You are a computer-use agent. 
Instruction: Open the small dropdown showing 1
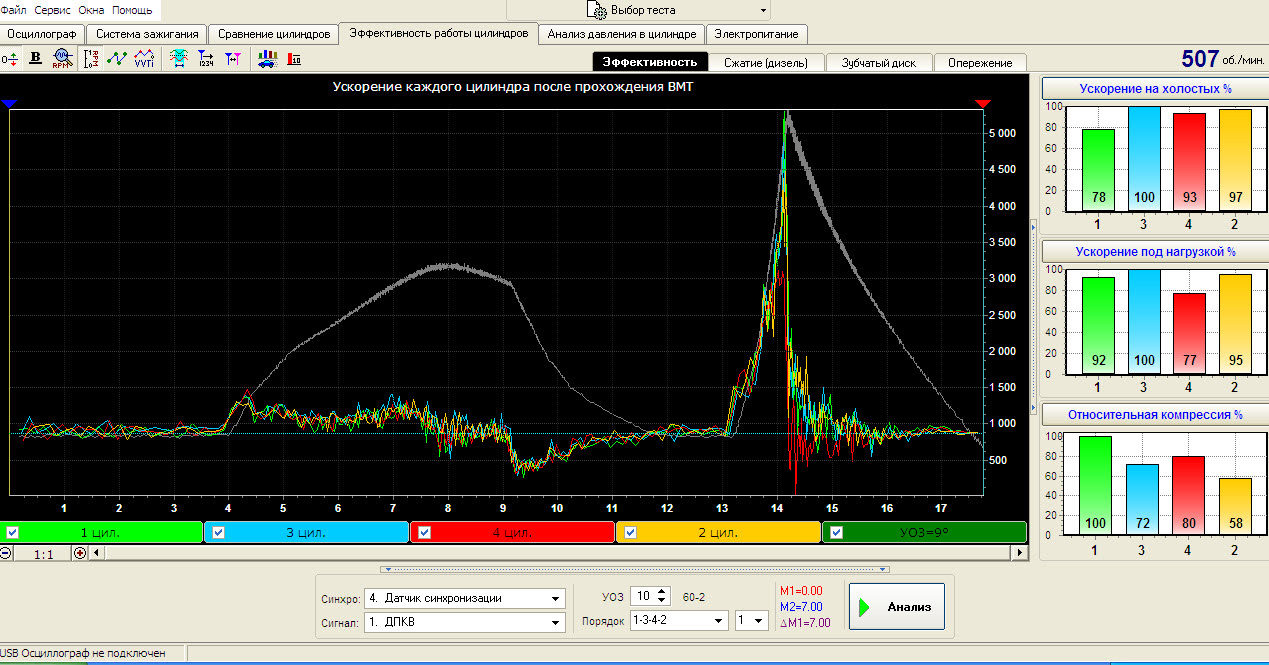pyautogui.click(x=750, y=620)
